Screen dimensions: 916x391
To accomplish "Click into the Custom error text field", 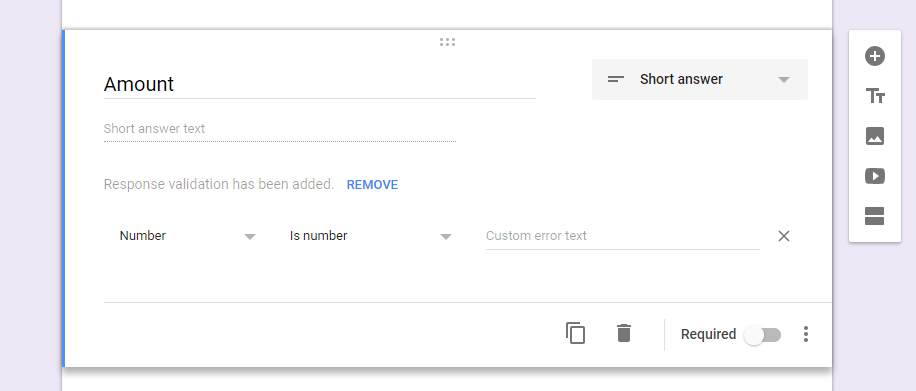I will coord(623,236).
